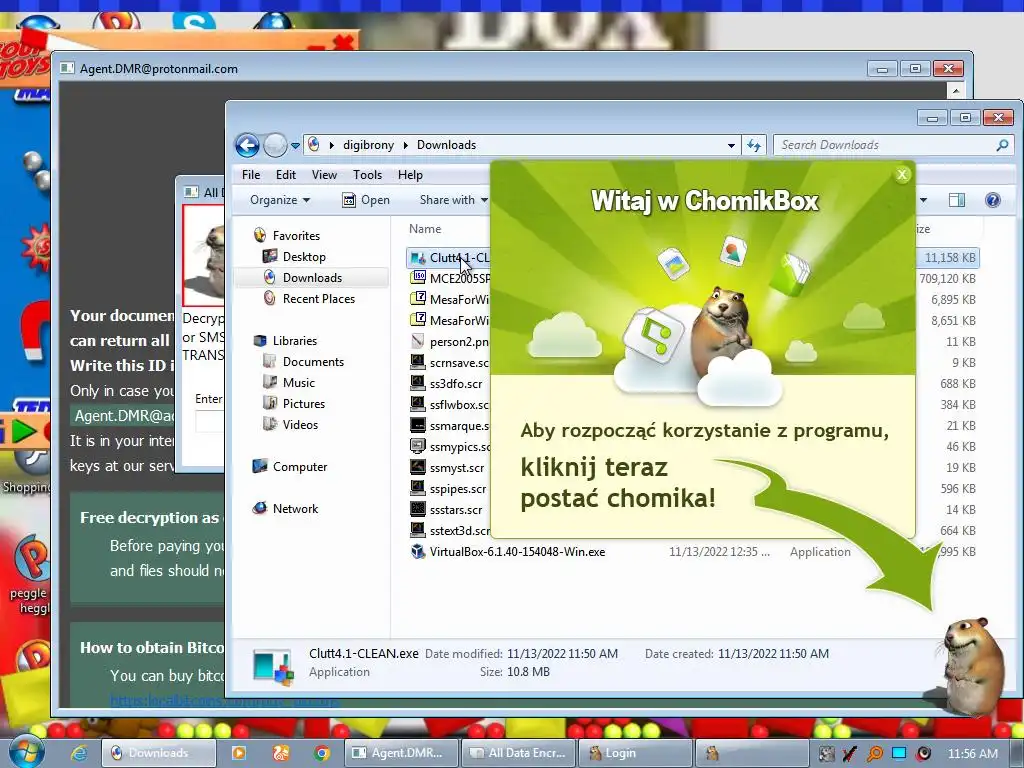Select Recent Places in navigation pane
Image resolution: width=1024 pixels, height=768 pixels.
[x=319, y=298]
